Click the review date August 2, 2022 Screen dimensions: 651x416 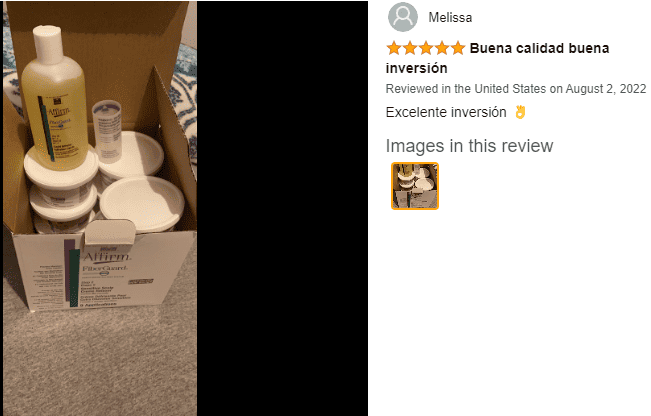click(606, 89)
